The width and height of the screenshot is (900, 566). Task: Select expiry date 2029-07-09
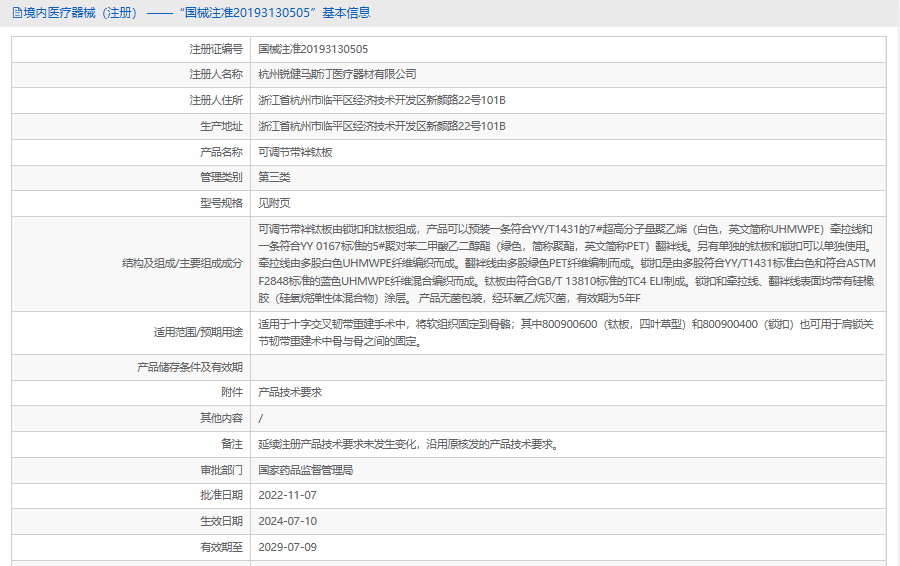(288, 547)
